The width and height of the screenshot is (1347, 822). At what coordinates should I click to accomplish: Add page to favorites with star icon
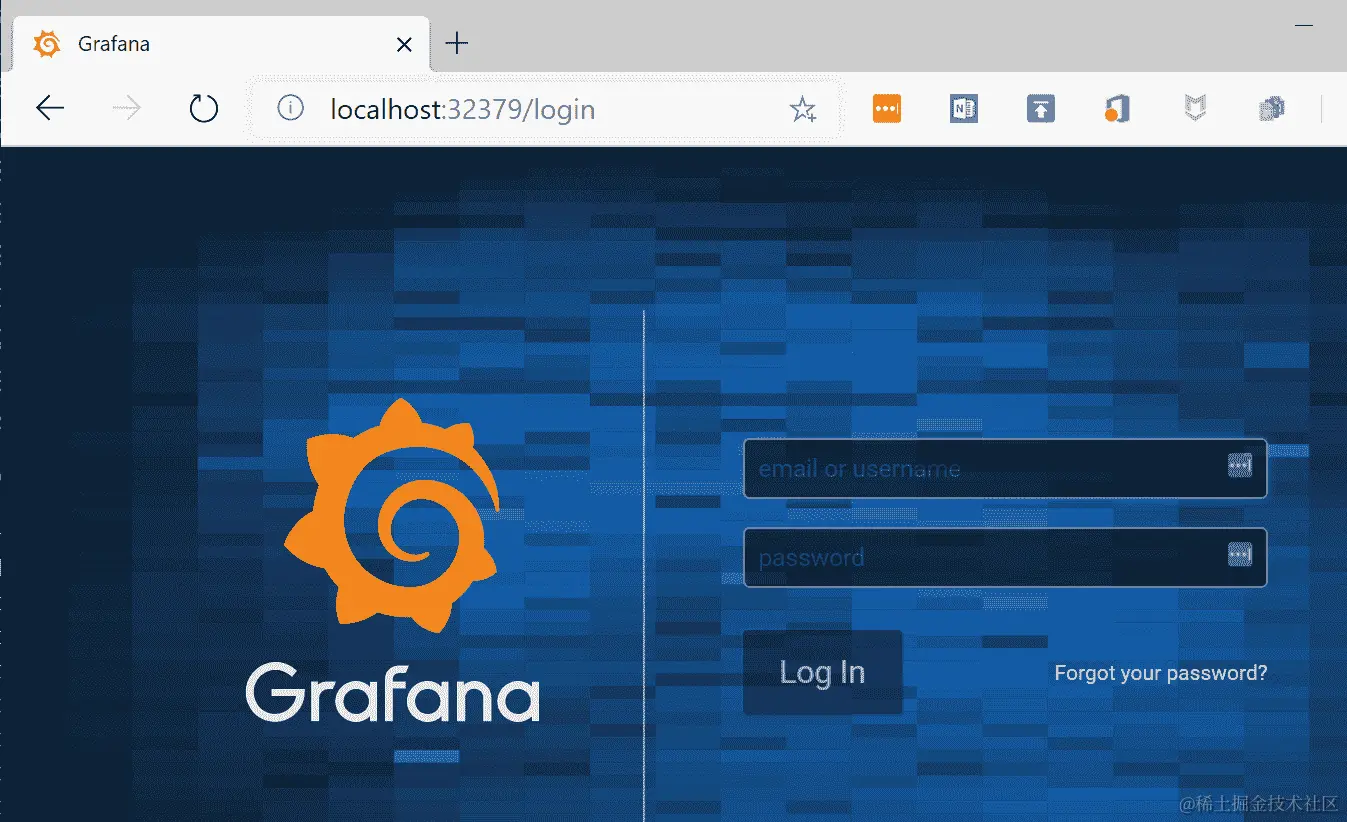click(x=803, y=109)
